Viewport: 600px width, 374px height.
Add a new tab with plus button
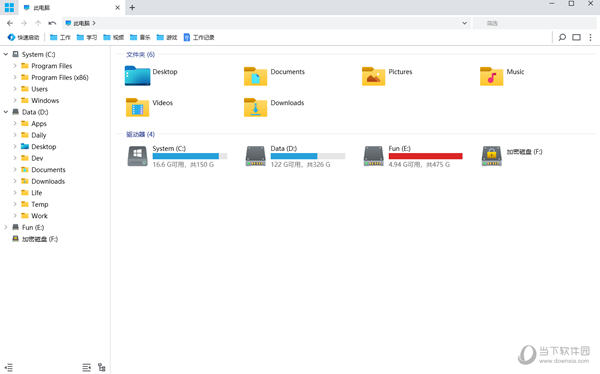132,7
